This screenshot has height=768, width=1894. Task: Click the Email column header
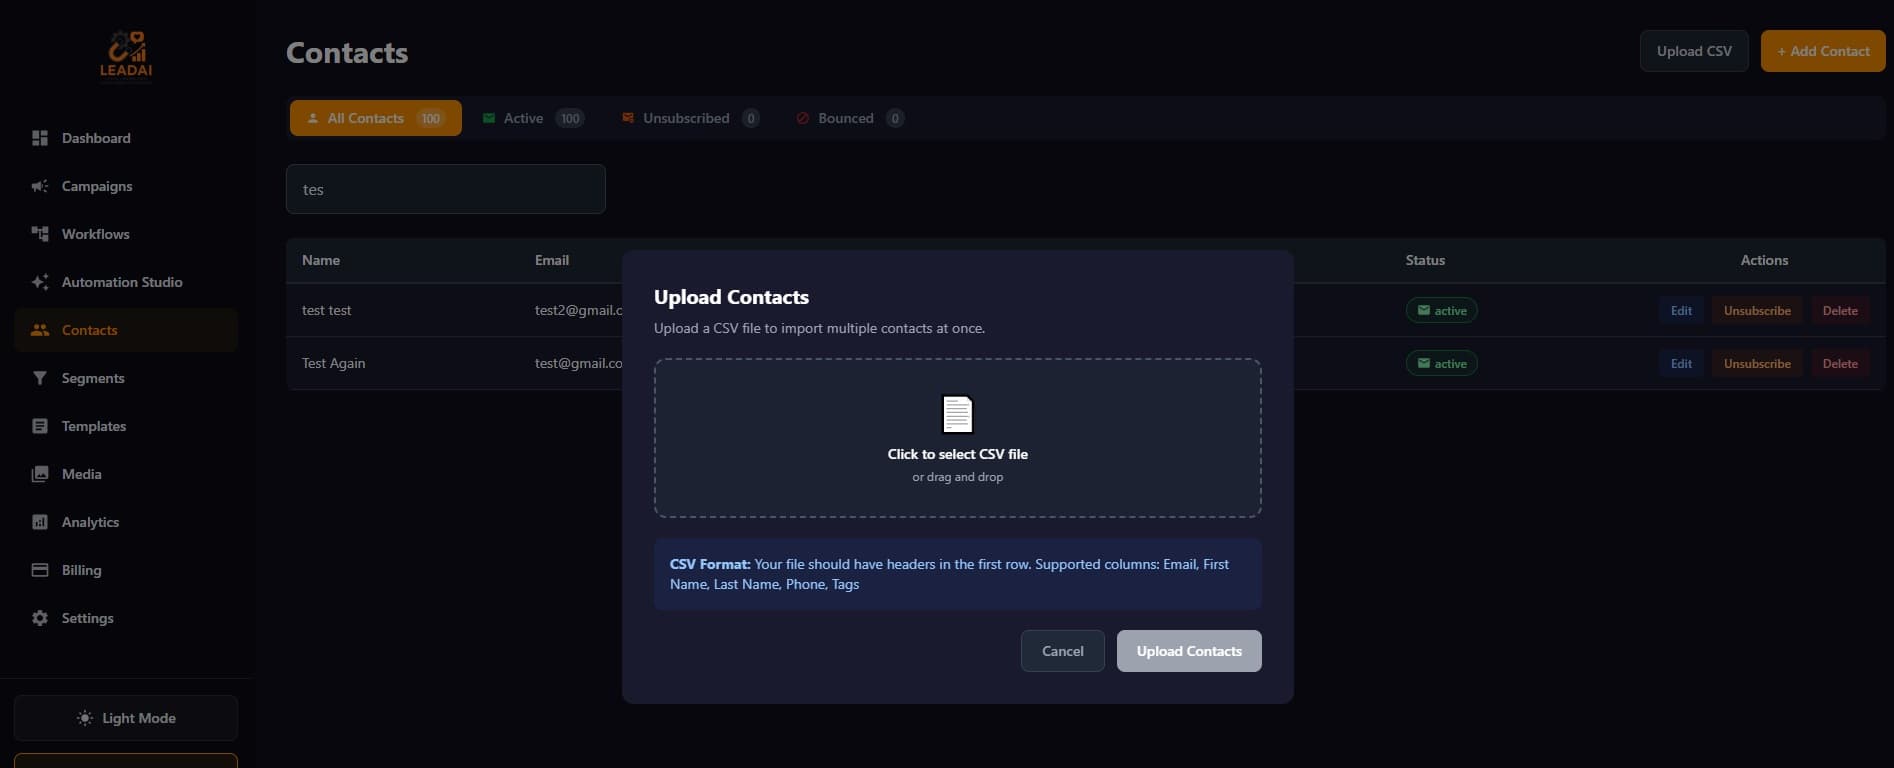[552, 260]
